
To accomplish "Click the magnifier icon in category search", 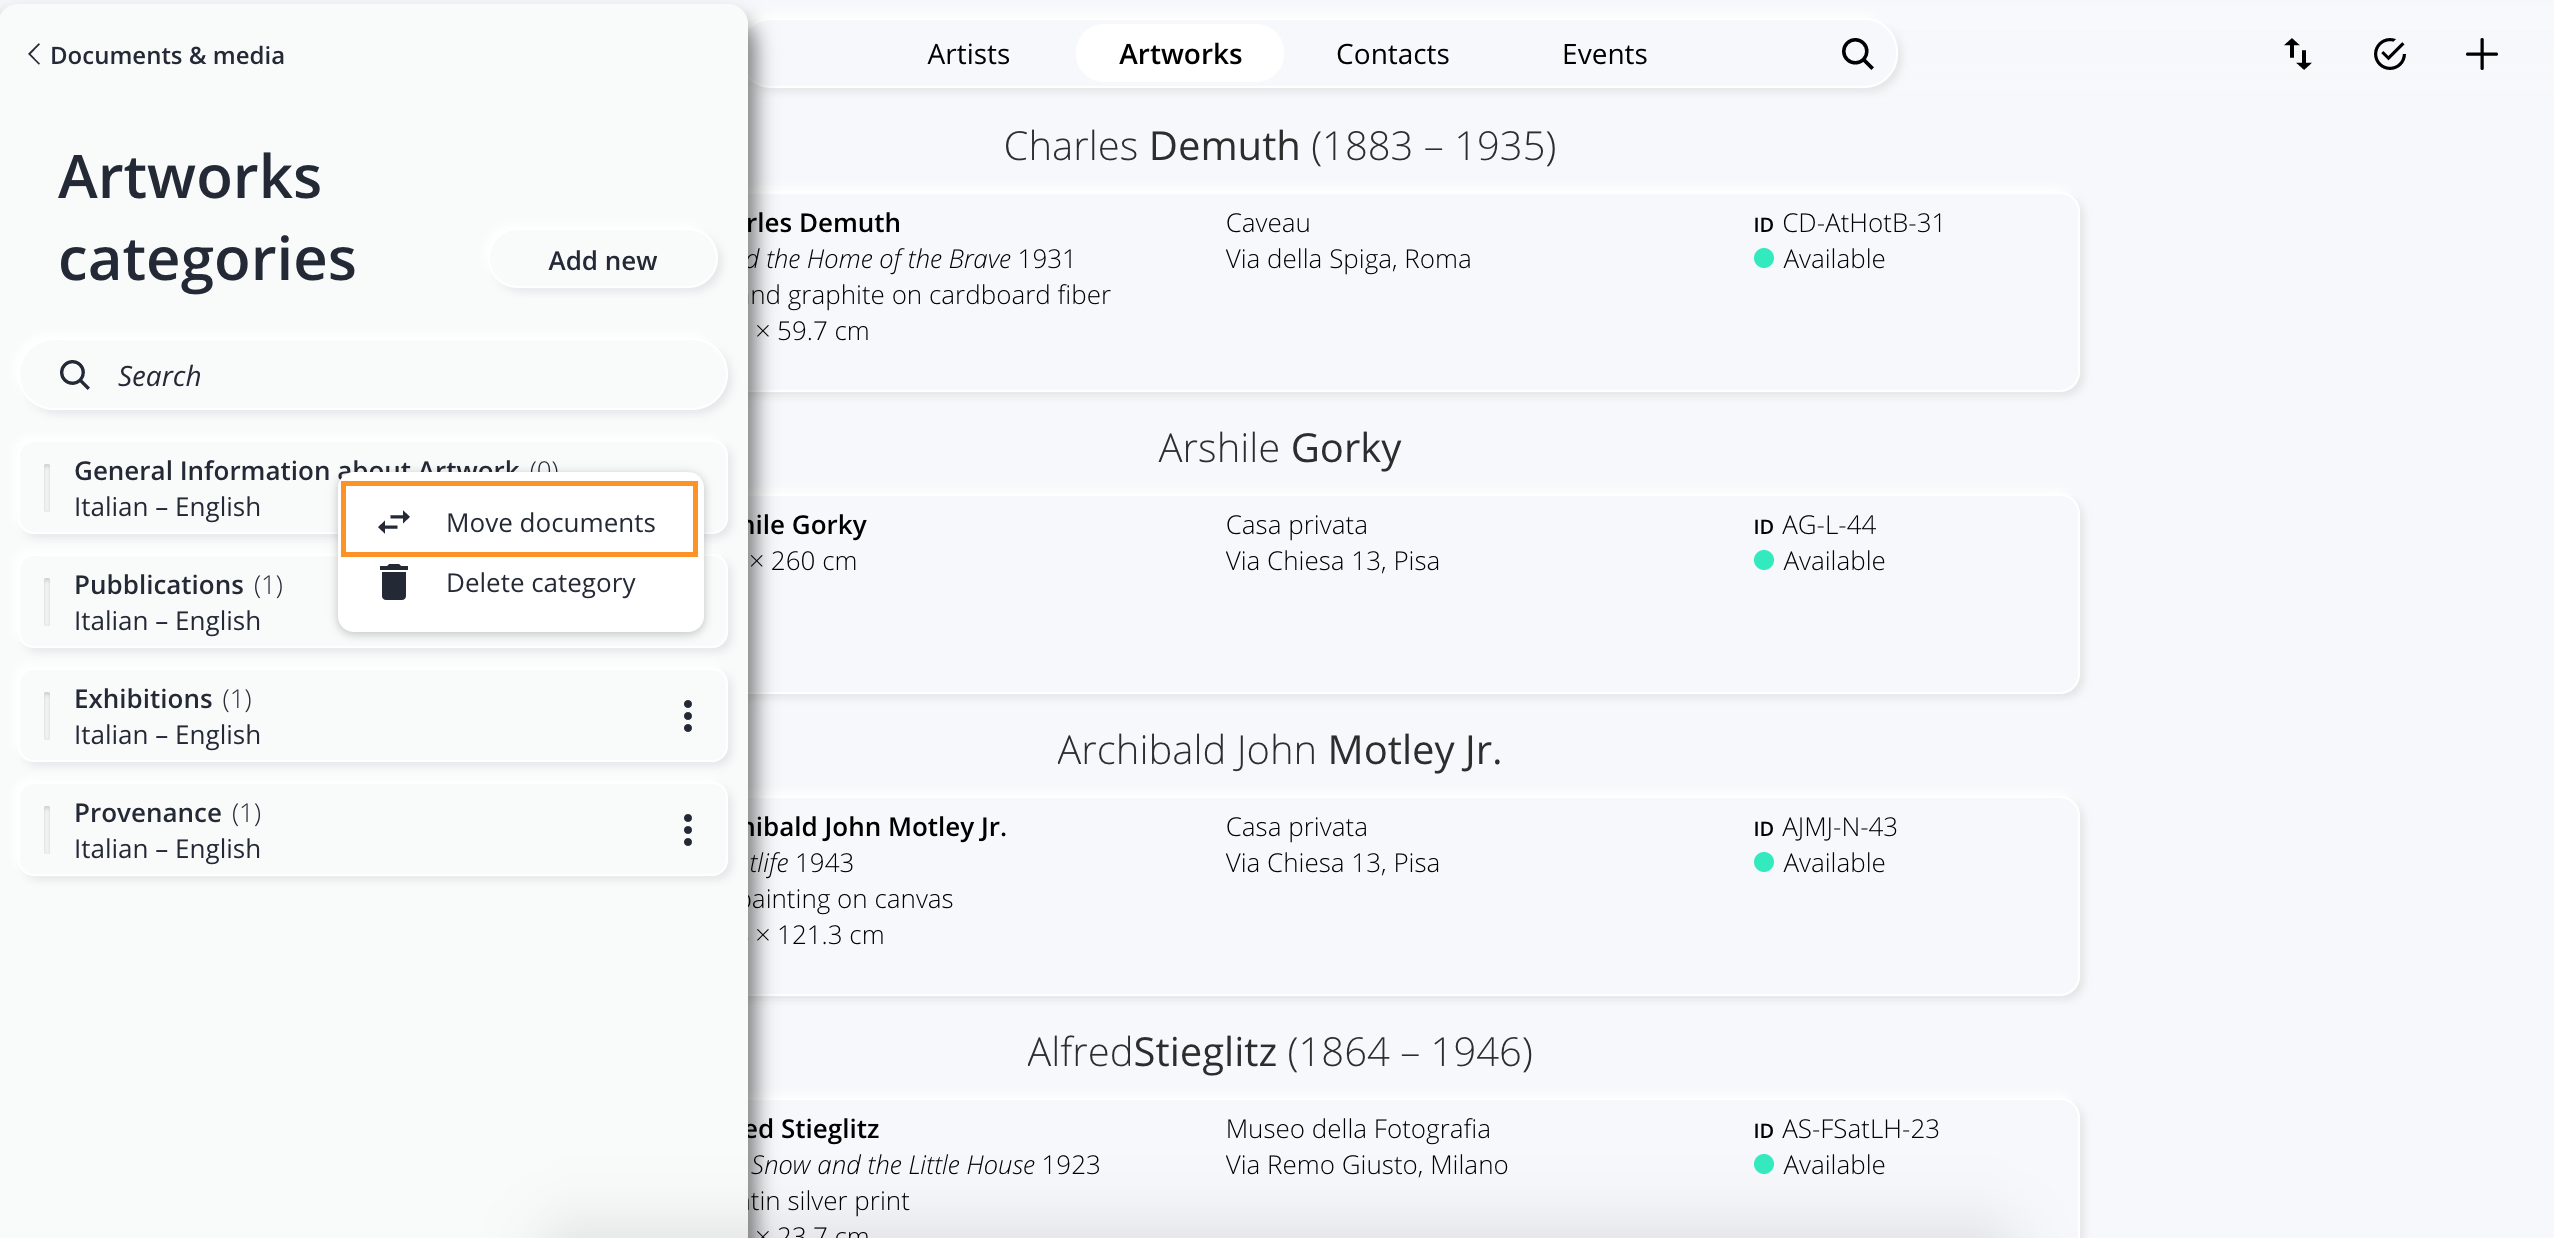I will [75, 375].
